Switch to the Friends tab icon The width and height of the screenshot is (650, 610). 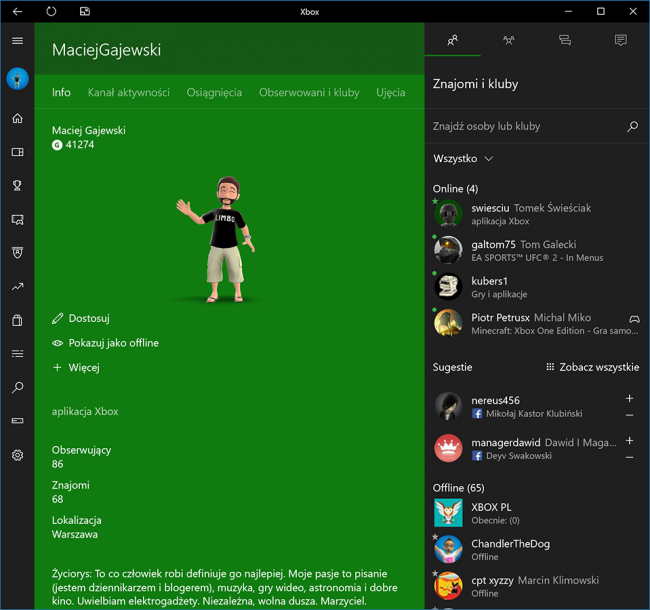(453, 40)
